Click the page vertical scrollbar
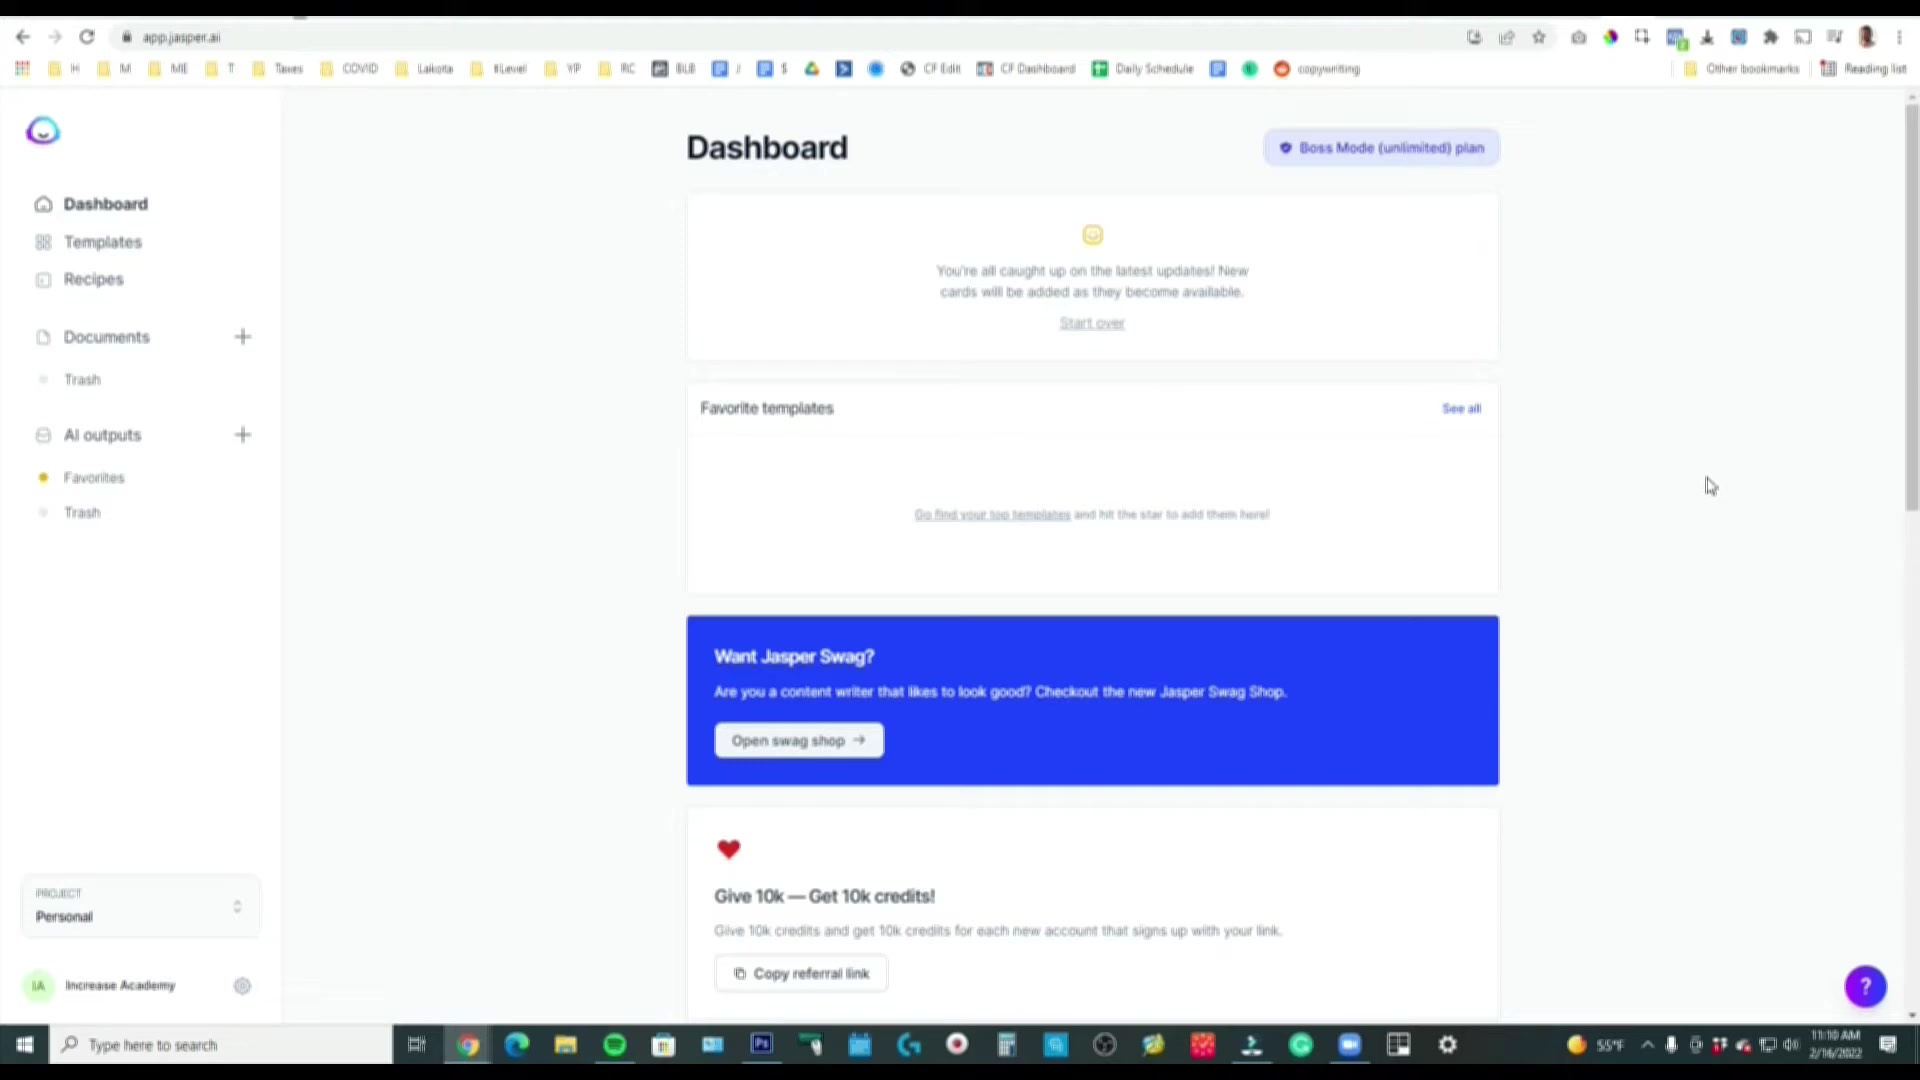This screenshot has width=1920, height=1080. pyautogui.click(x=1912, y=308)
